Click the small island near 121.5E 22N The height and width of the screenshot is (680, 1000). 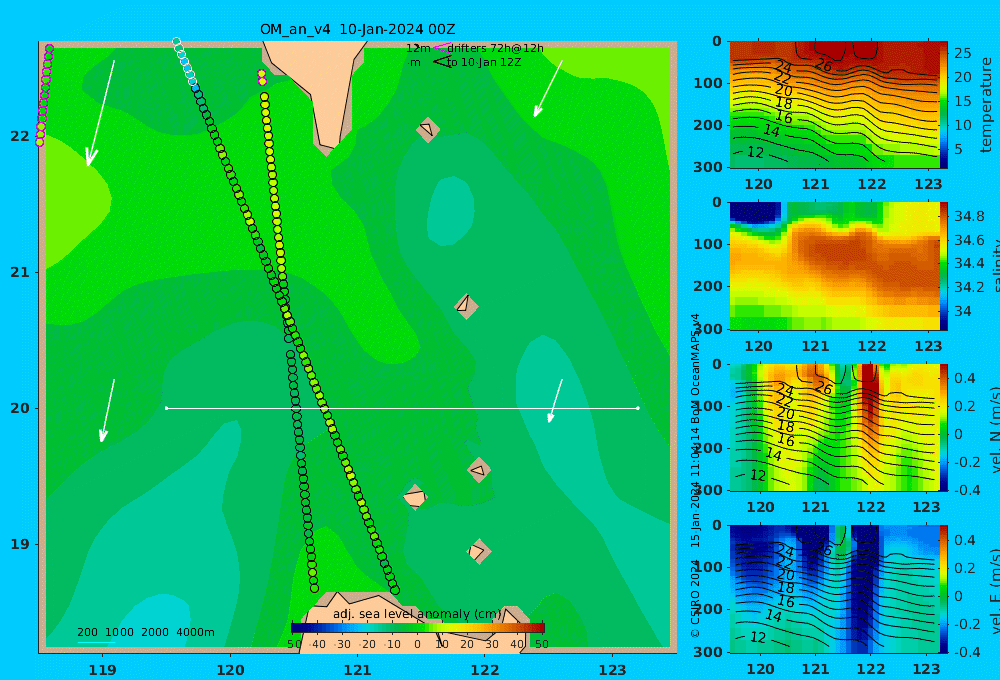[x=428, y=129]
